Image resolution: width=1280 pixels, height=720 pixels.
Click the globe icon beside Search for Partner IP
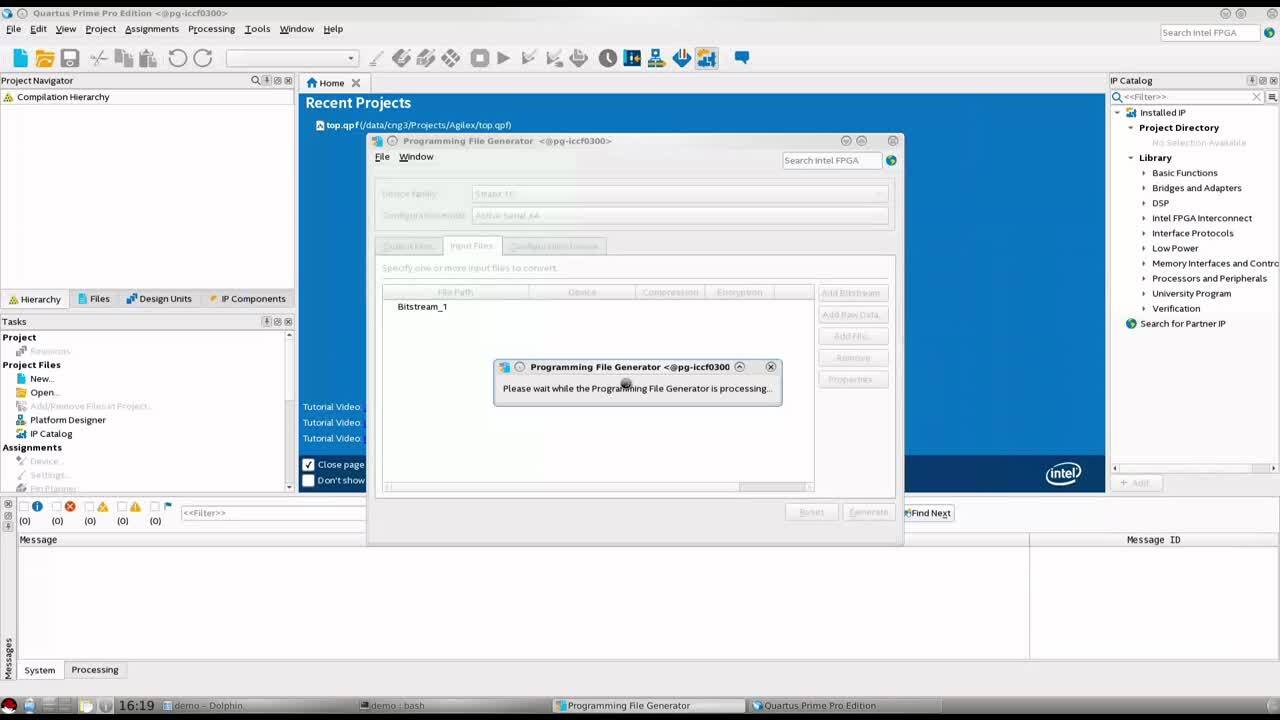1131,324
